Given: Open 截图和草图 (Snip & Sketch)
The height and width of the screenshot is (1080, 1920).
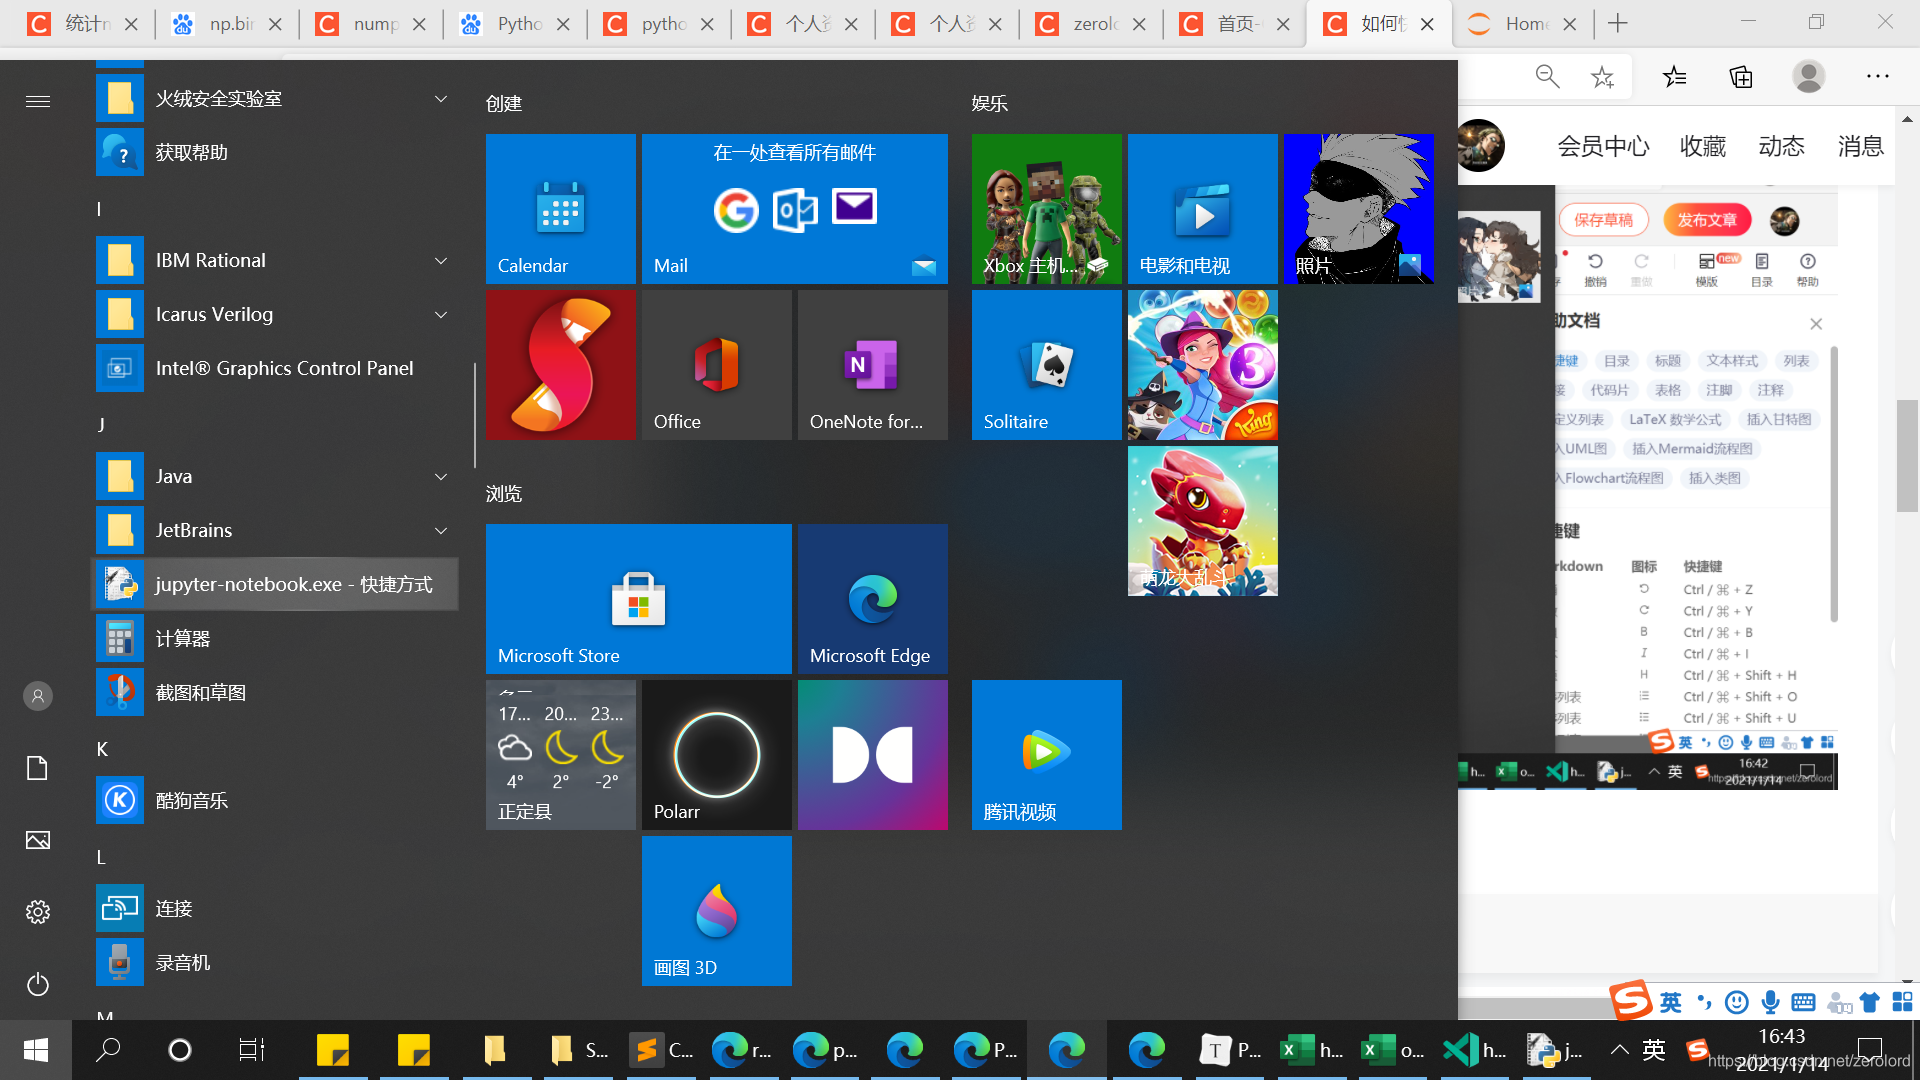Looking at the screenshot, I should click(x=202, y=691).
